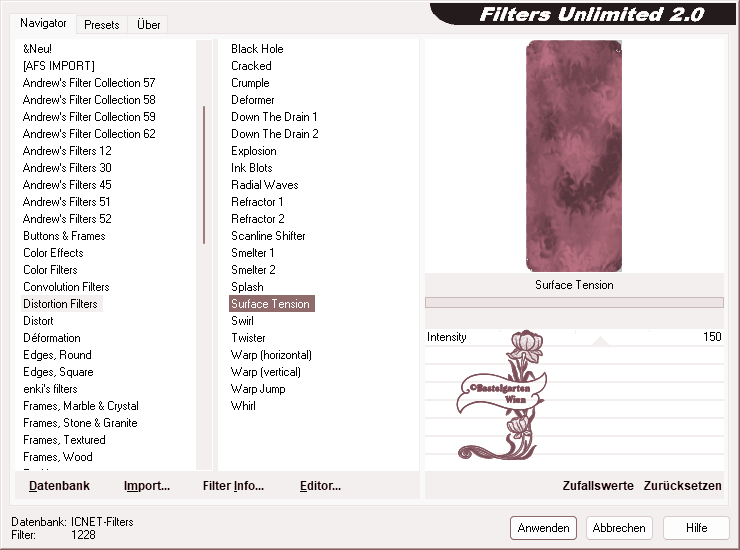Choose Surface Tension filter
Image resolution: width=740 pixels, height=550 pixels.
pos(272,304)
